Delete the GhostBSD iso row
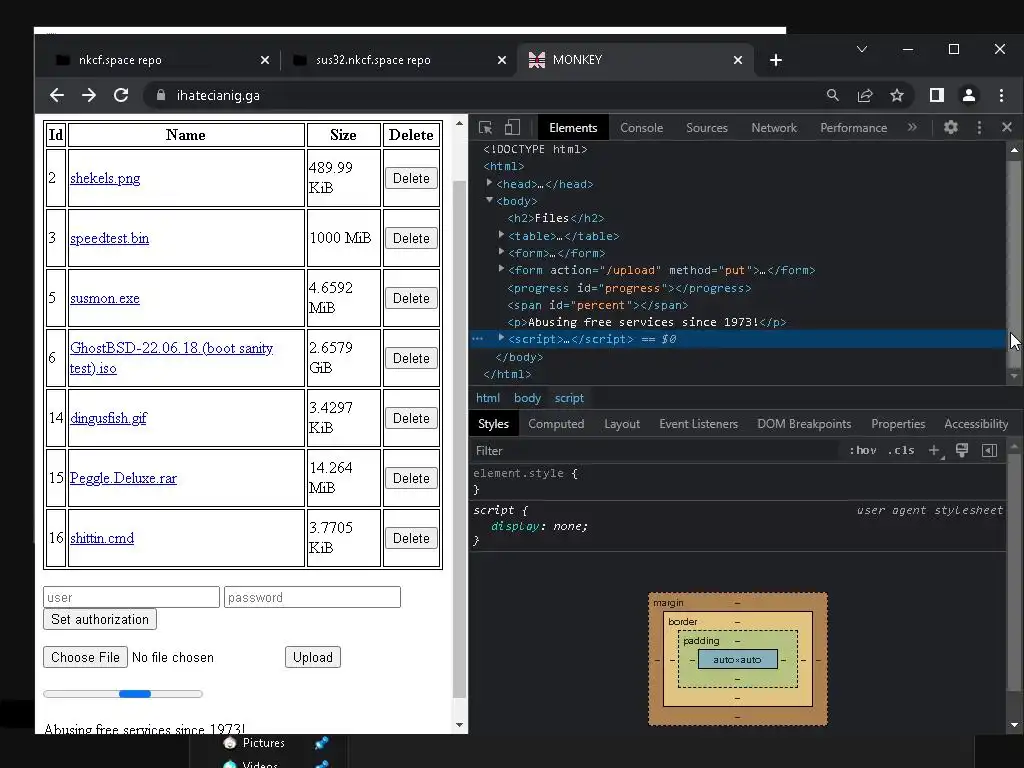The image size is (1024, 768). point(411,358)
